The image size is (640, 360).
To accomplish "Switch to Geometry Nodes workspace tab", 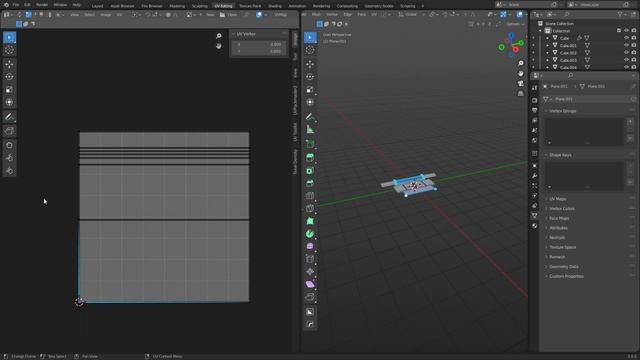I will [x=379, y=6].
